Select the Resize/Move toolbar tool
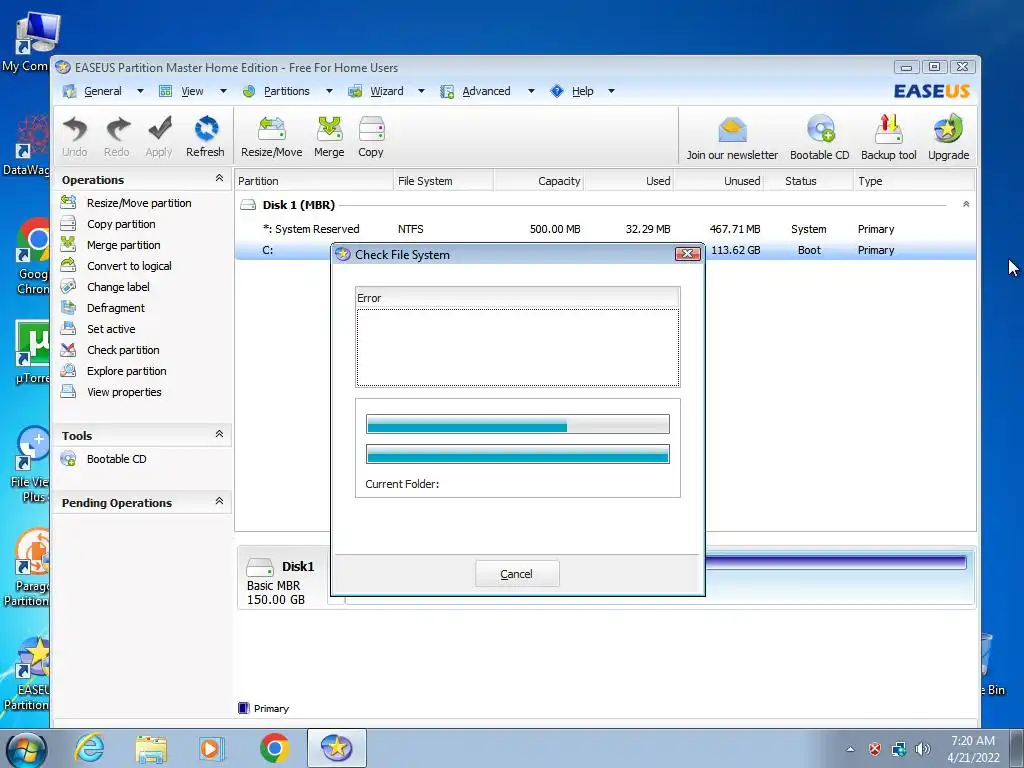 [272, 136]
